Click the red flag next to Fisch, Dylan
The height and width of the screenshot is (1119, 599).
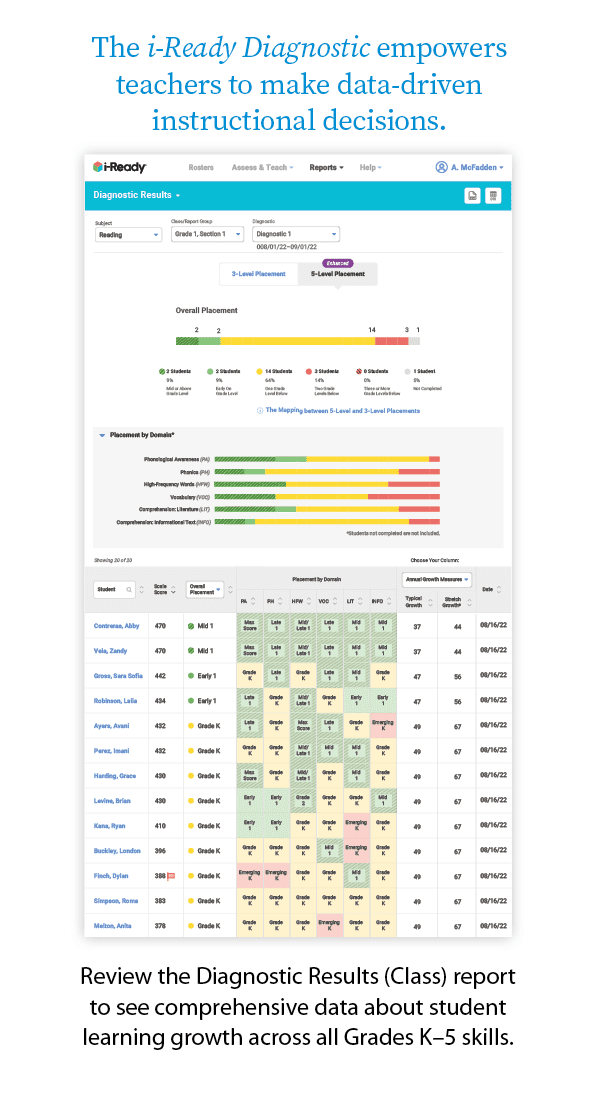coord(171,876)
